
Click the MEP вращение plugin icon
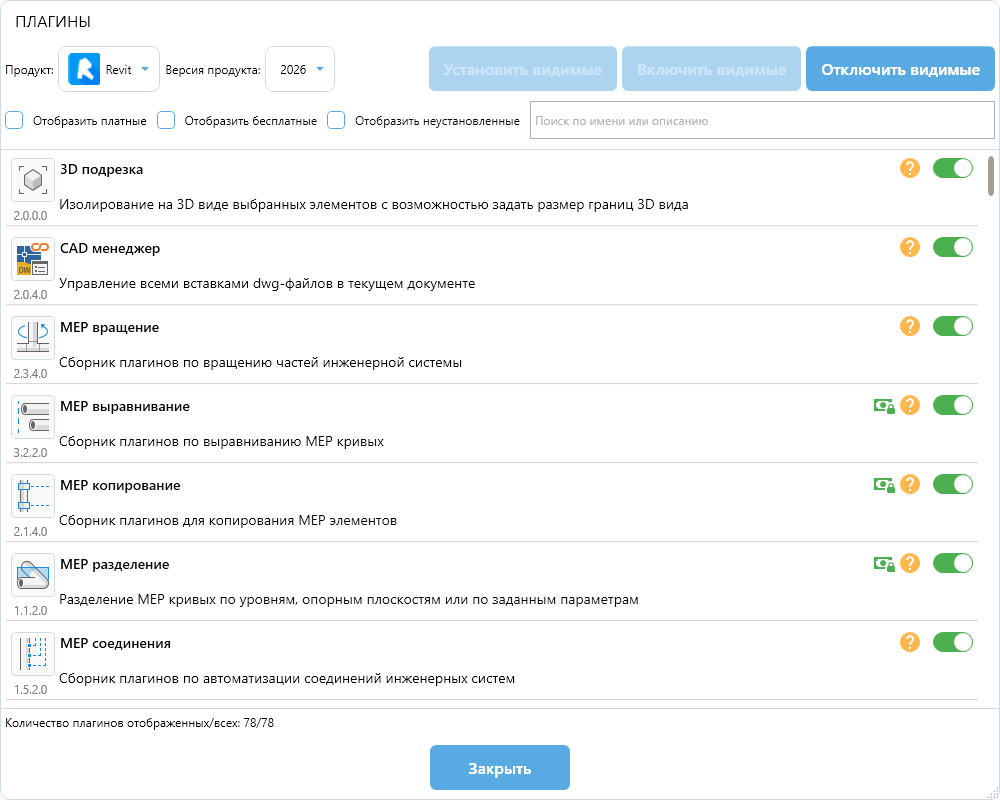(x=33, y=338)
